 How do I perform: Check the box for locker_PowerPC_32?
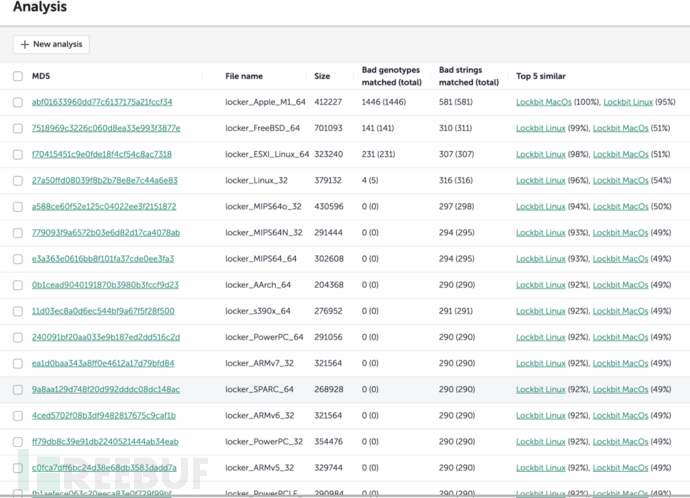[18, 442]
